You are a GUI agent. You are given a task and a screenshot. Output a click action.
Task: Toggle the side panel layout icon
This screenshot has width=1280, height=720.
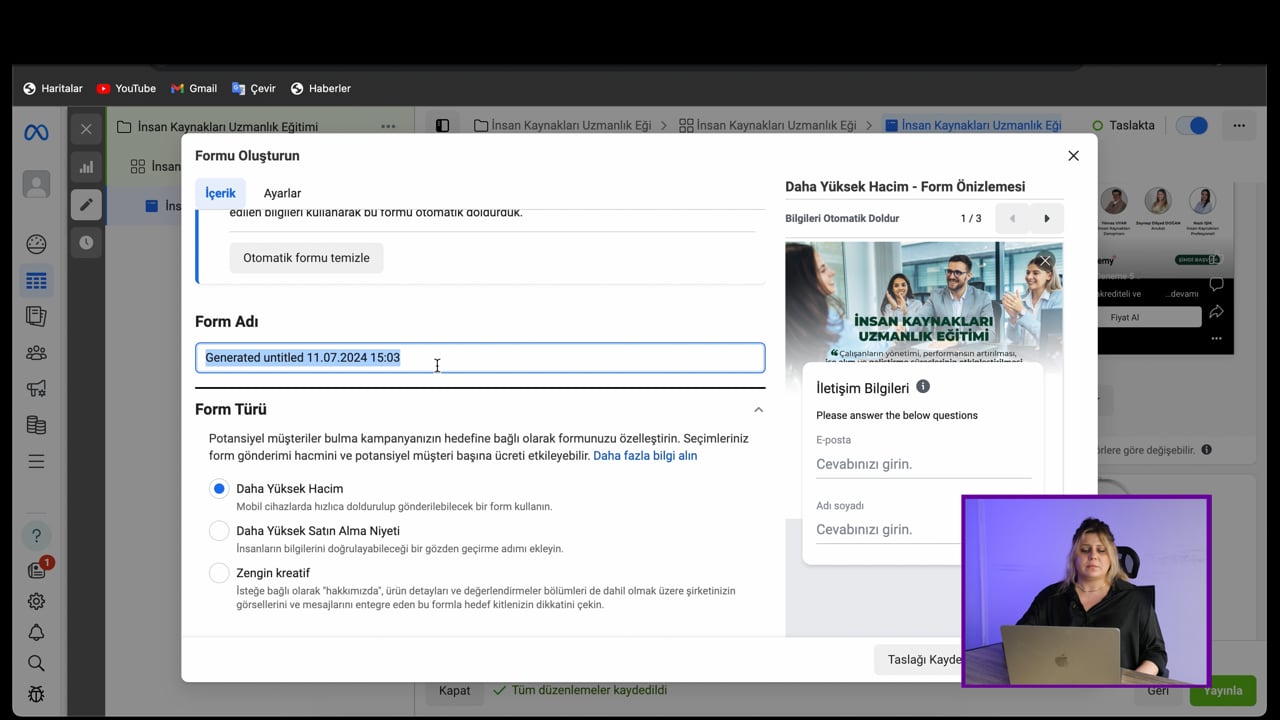442,126
